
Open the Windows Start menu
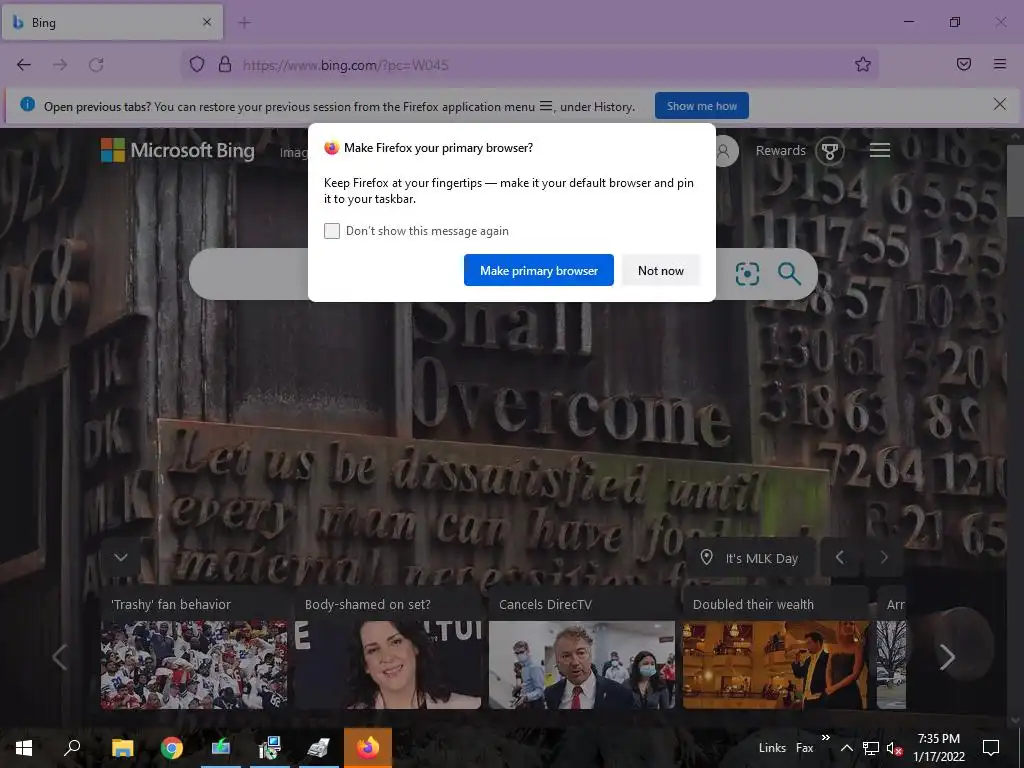click(x=24, y=748)
